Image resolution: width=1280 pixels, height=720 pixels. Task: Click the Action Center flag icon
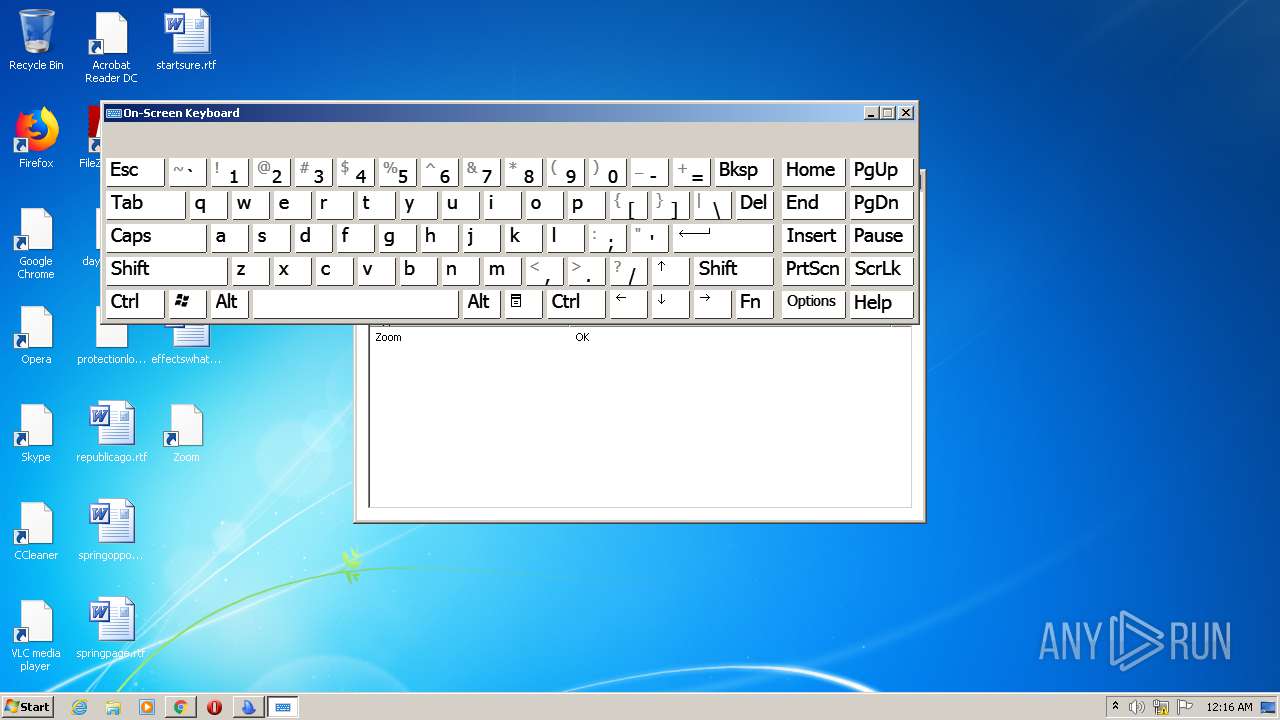point(1183,707)
